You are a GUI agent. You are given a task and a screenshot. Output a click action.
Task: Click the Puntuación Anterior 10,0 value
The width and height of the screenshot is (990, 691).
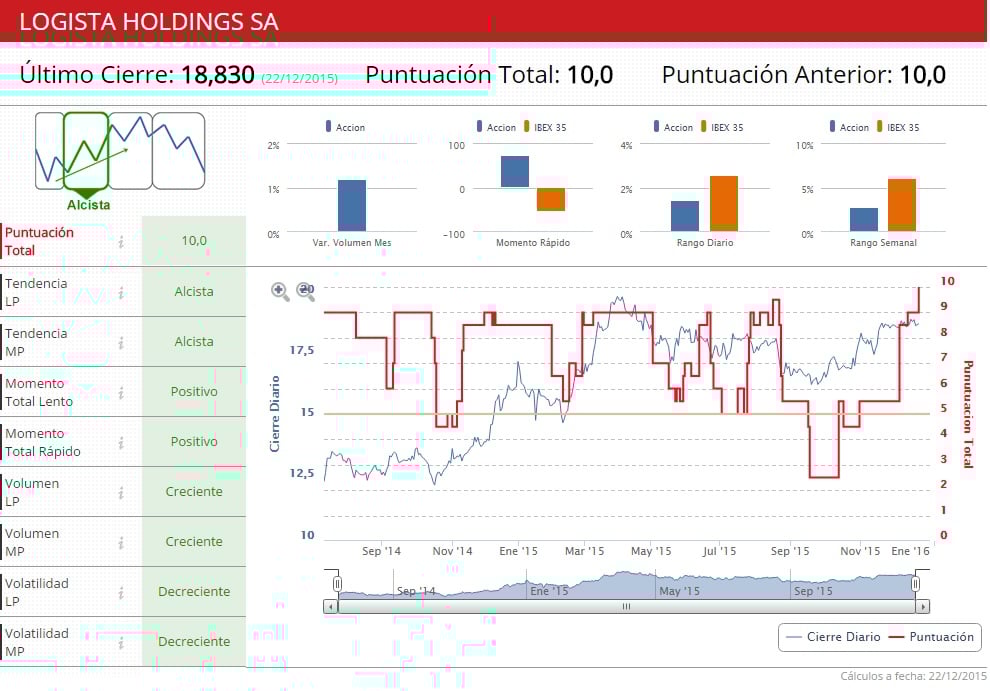coord(922,75)
